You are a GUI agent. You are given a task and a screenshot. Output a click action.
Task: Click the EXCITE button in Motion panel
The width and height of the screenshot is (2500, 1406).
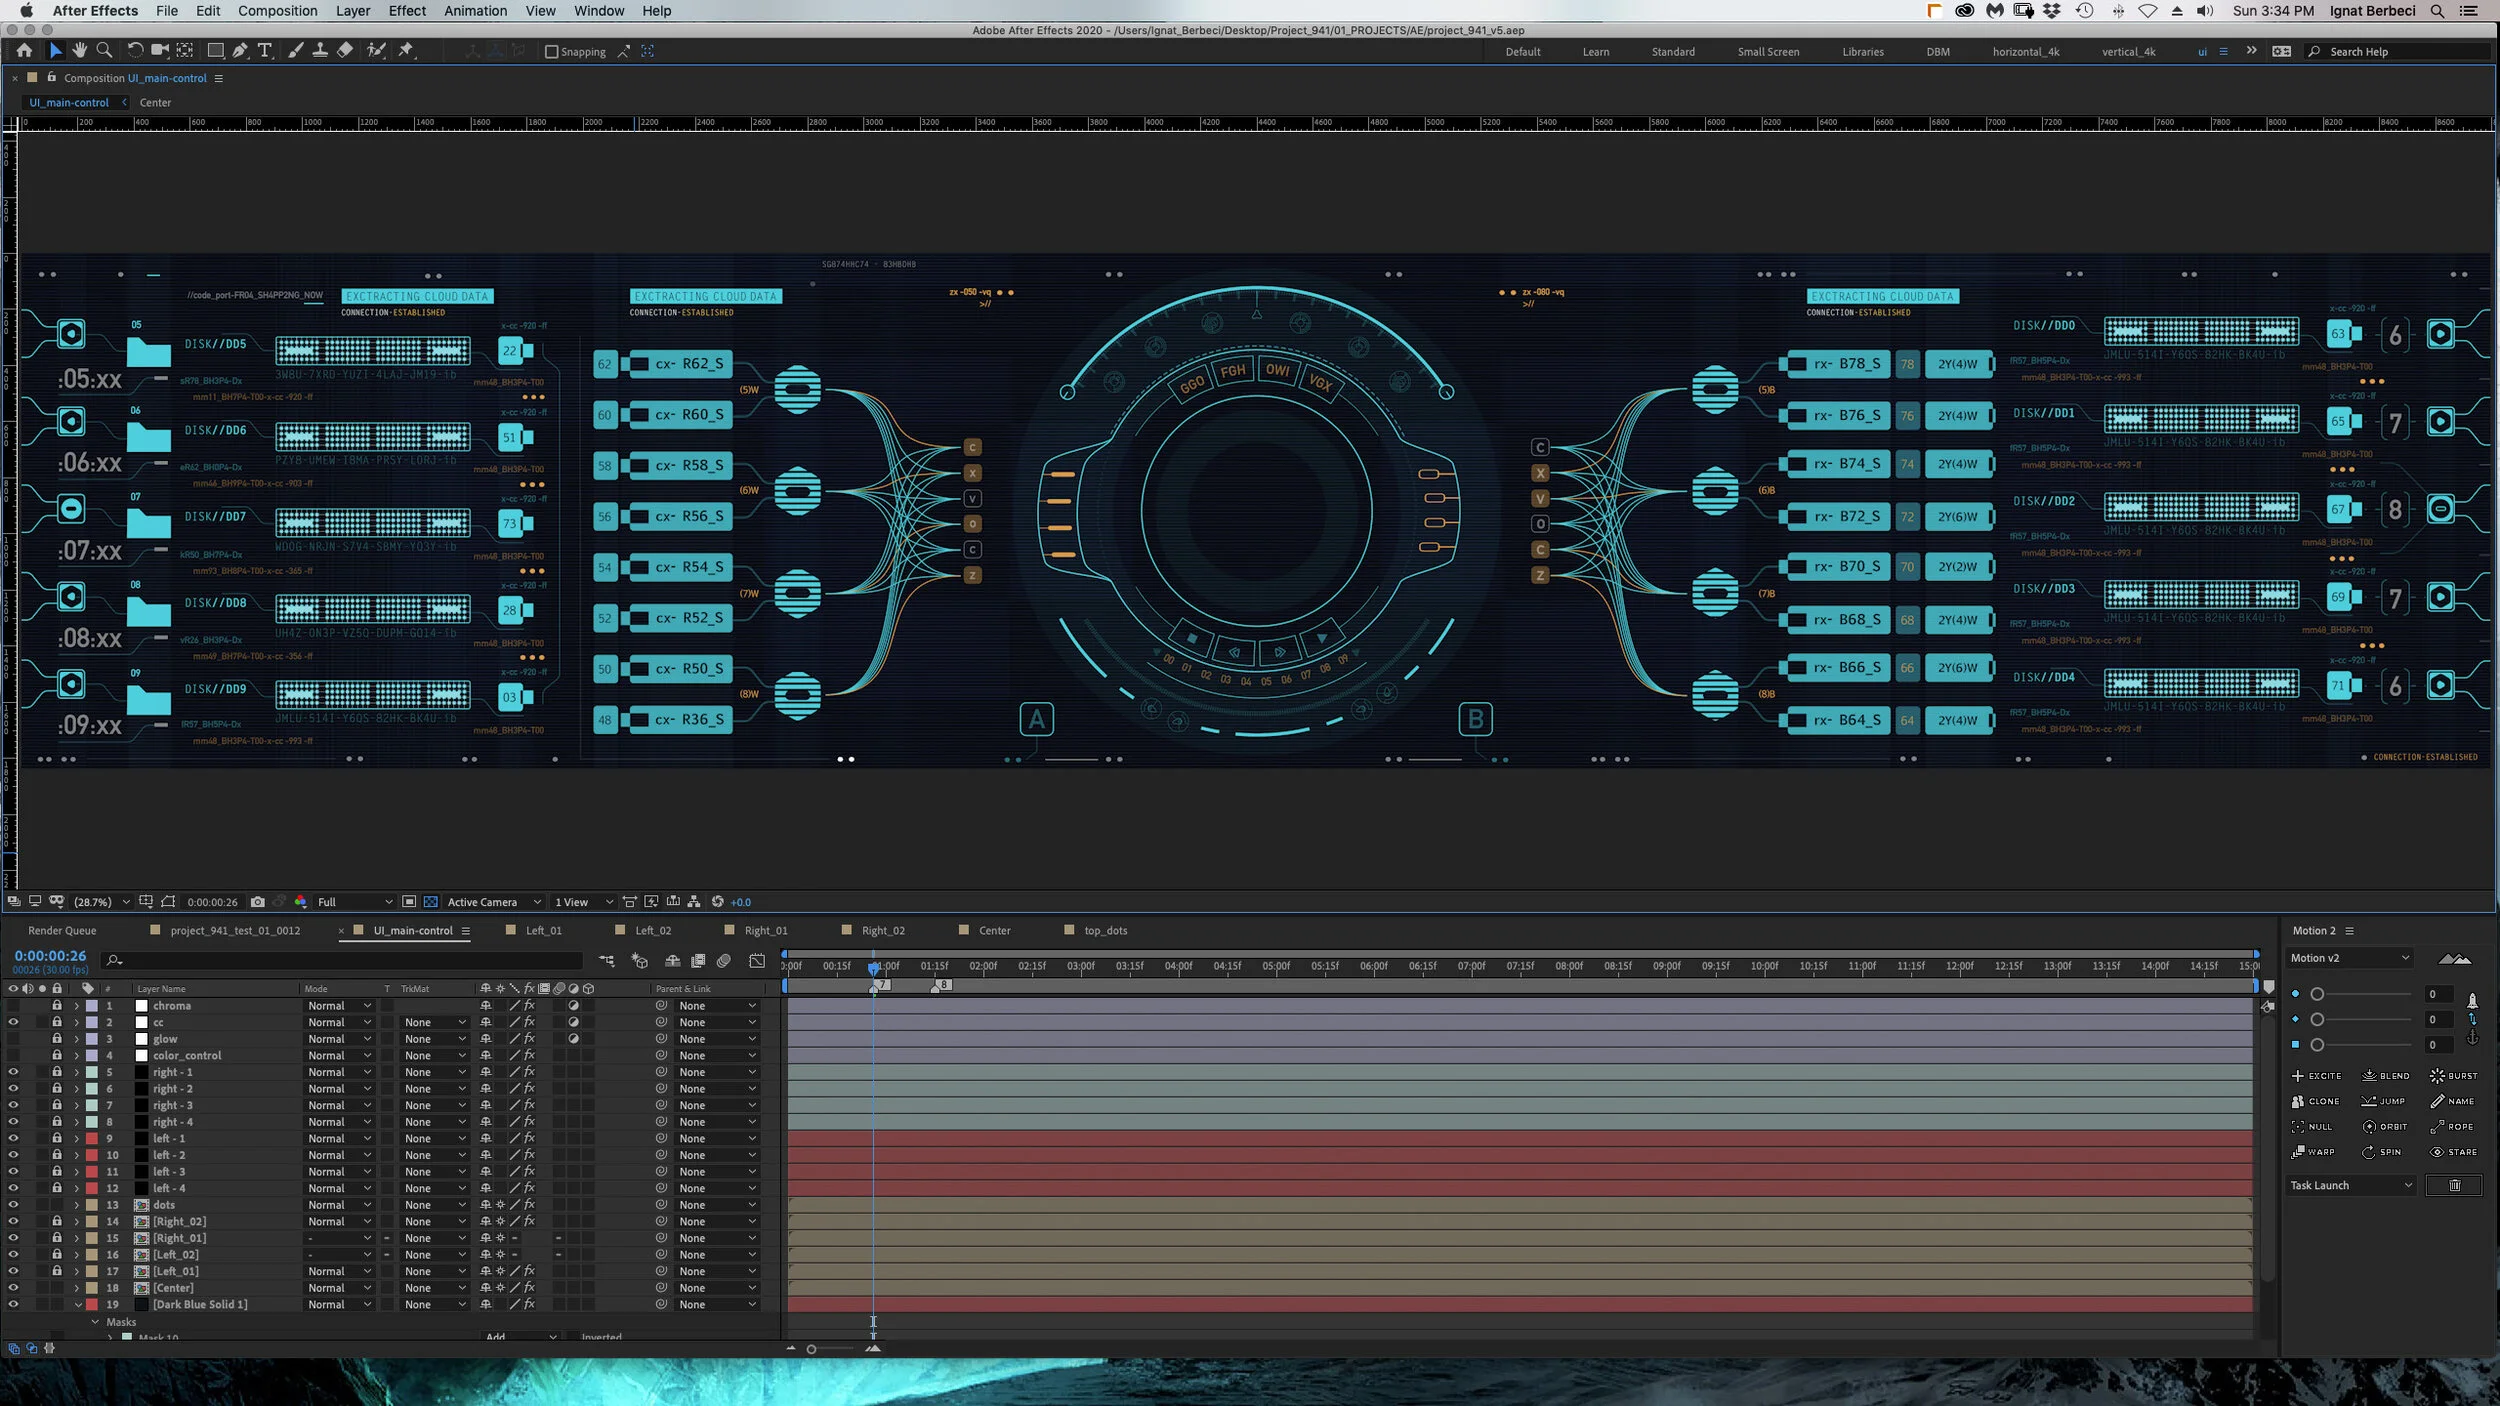[x=2316, y=1076]
